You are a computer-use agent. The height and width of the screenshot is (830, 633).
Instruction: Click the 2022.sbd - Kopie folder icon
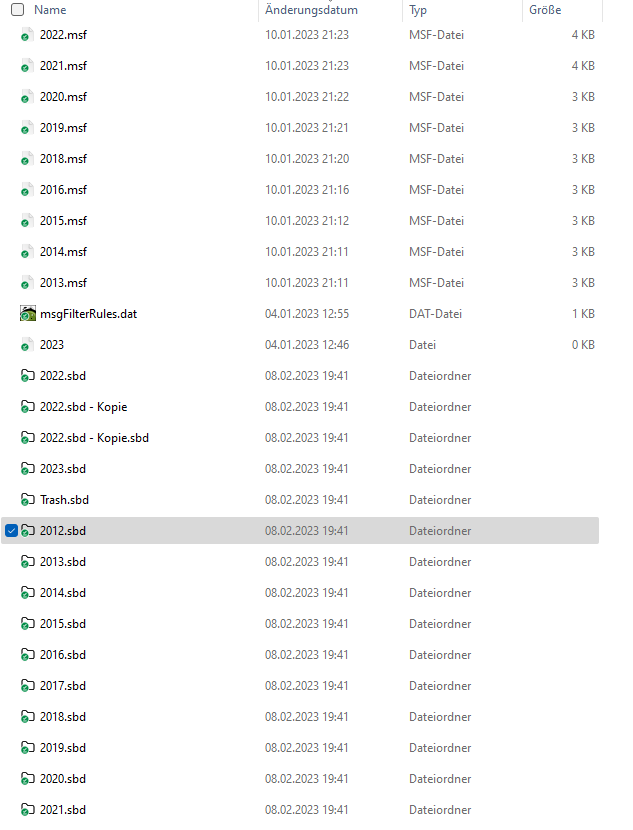[x=28, y=407]
